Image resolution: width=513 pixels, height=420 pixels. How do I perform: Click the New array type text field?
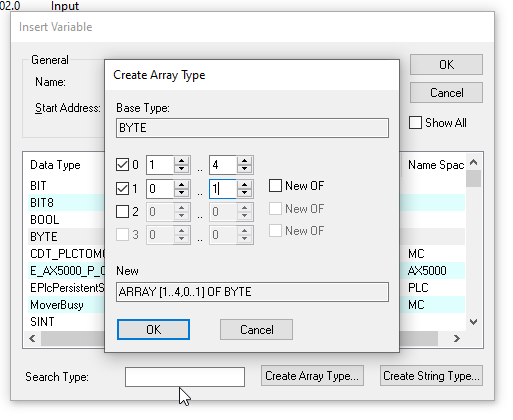[252, 292]
